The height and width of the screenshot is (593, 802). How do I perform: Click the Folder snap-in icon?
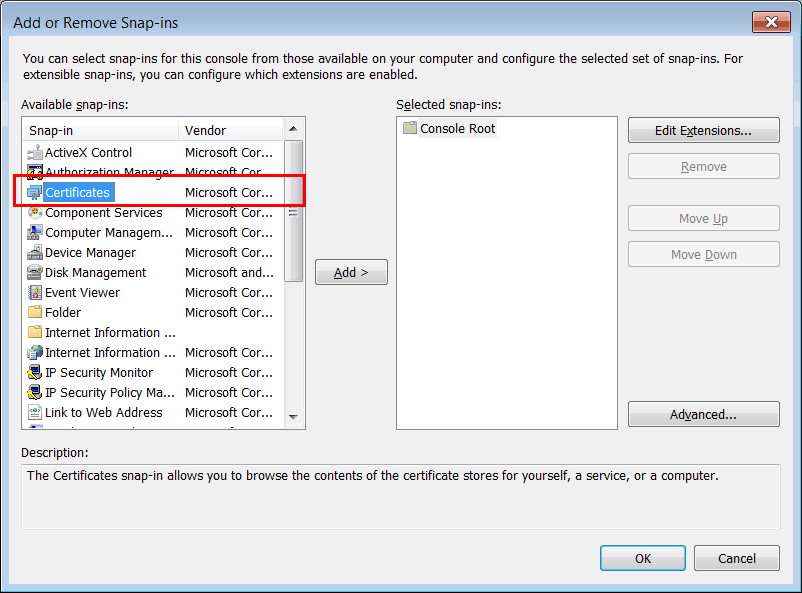click(x=35, y=312)
